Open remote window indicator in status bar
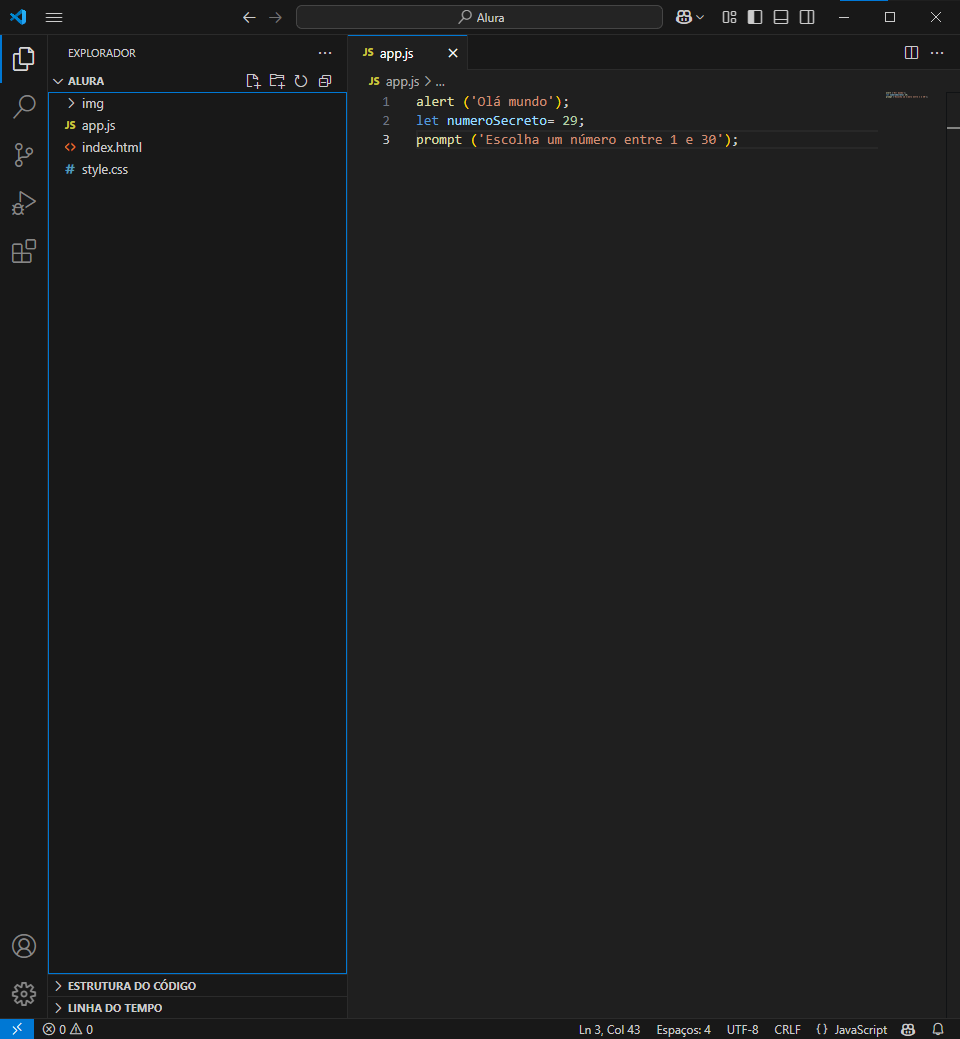 [x=17, y=1029]
